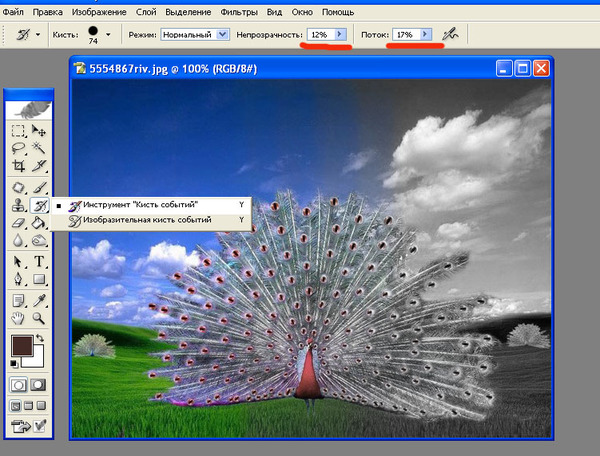The width and height of the screenshot is (600, 456).
Task: Select the Slice tool
Action: (x=39, y=166)
